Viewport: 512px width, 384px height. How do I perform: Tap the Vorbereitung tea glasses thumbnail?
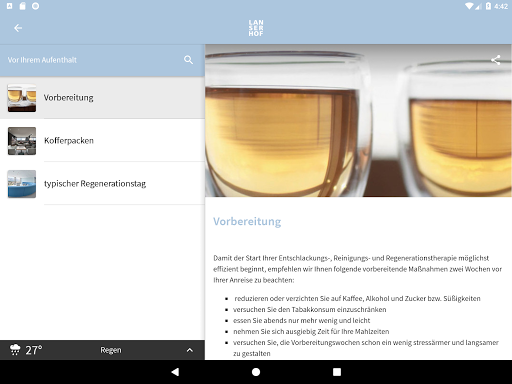point(22,98)
